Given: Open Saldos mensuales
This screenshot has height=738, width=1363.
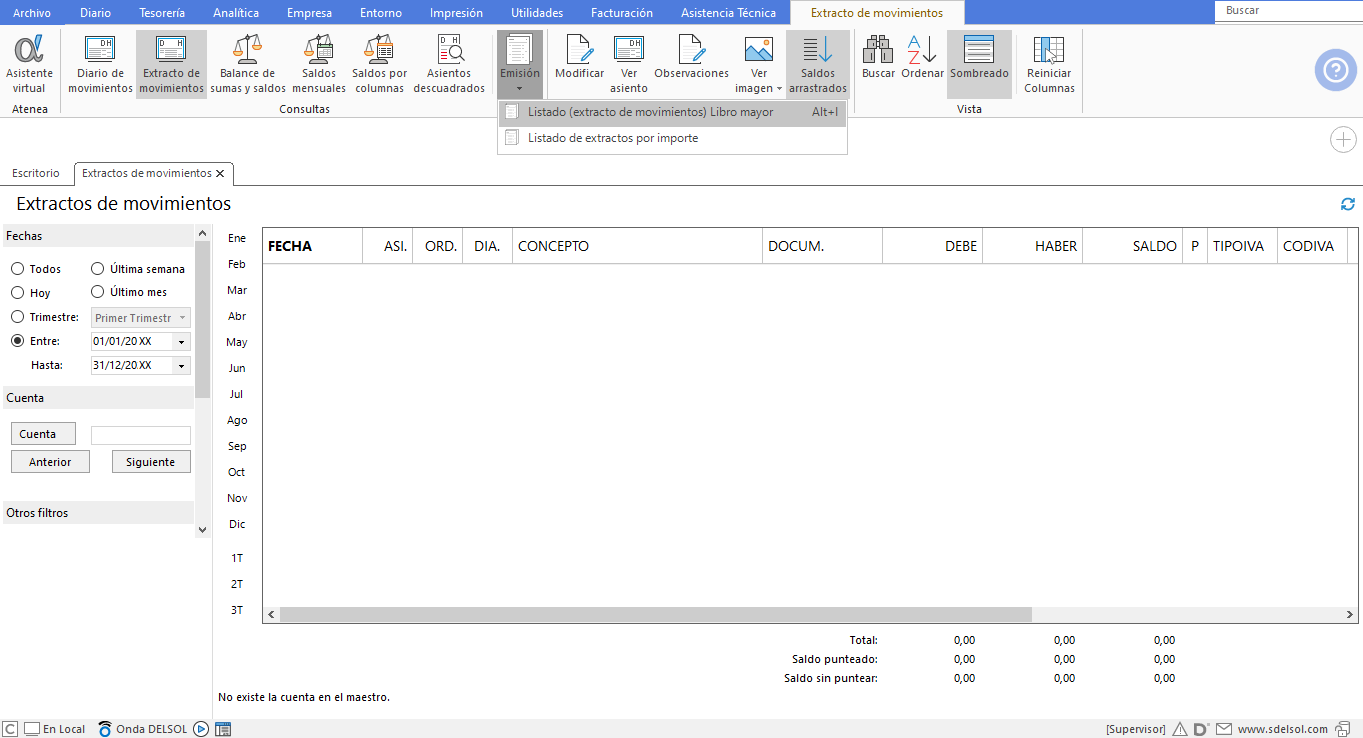Looking at the screenshot, I should click(x=319, y=65).
